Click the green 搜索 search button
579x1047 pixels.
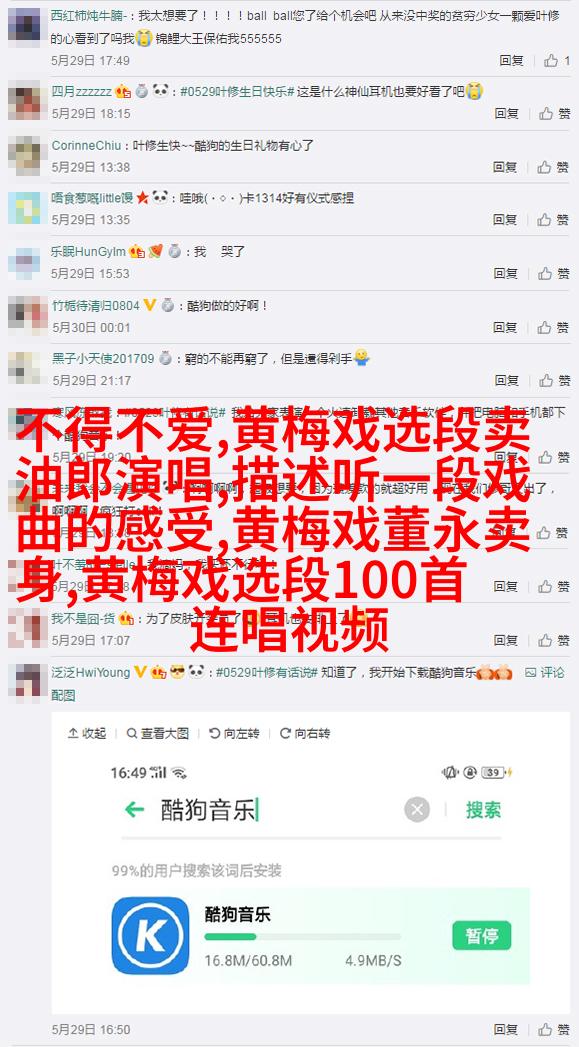point(484,810)
